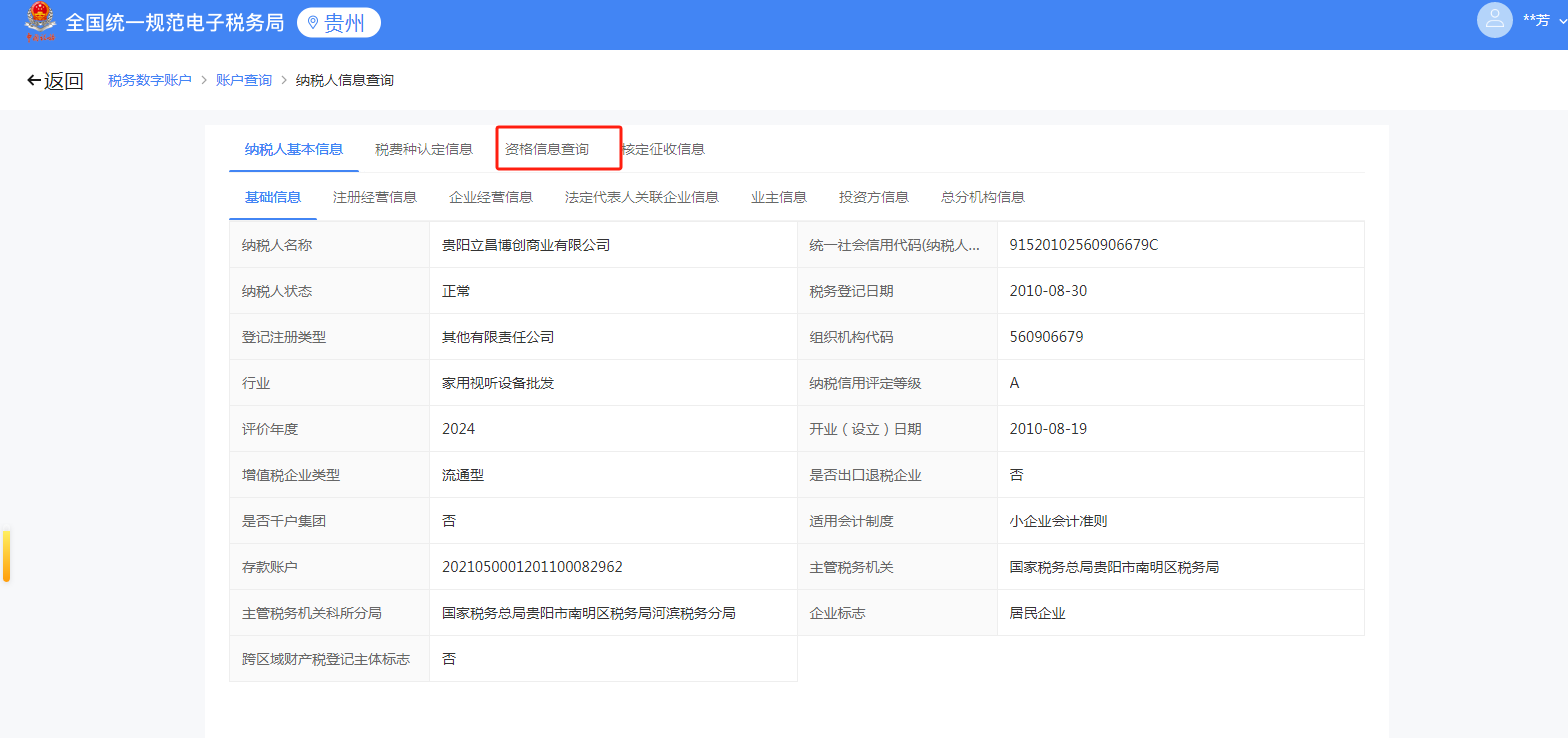Click the location pin icon beside 贵州
Viewport: 1568px width, 738px height.
click(312, 23)
